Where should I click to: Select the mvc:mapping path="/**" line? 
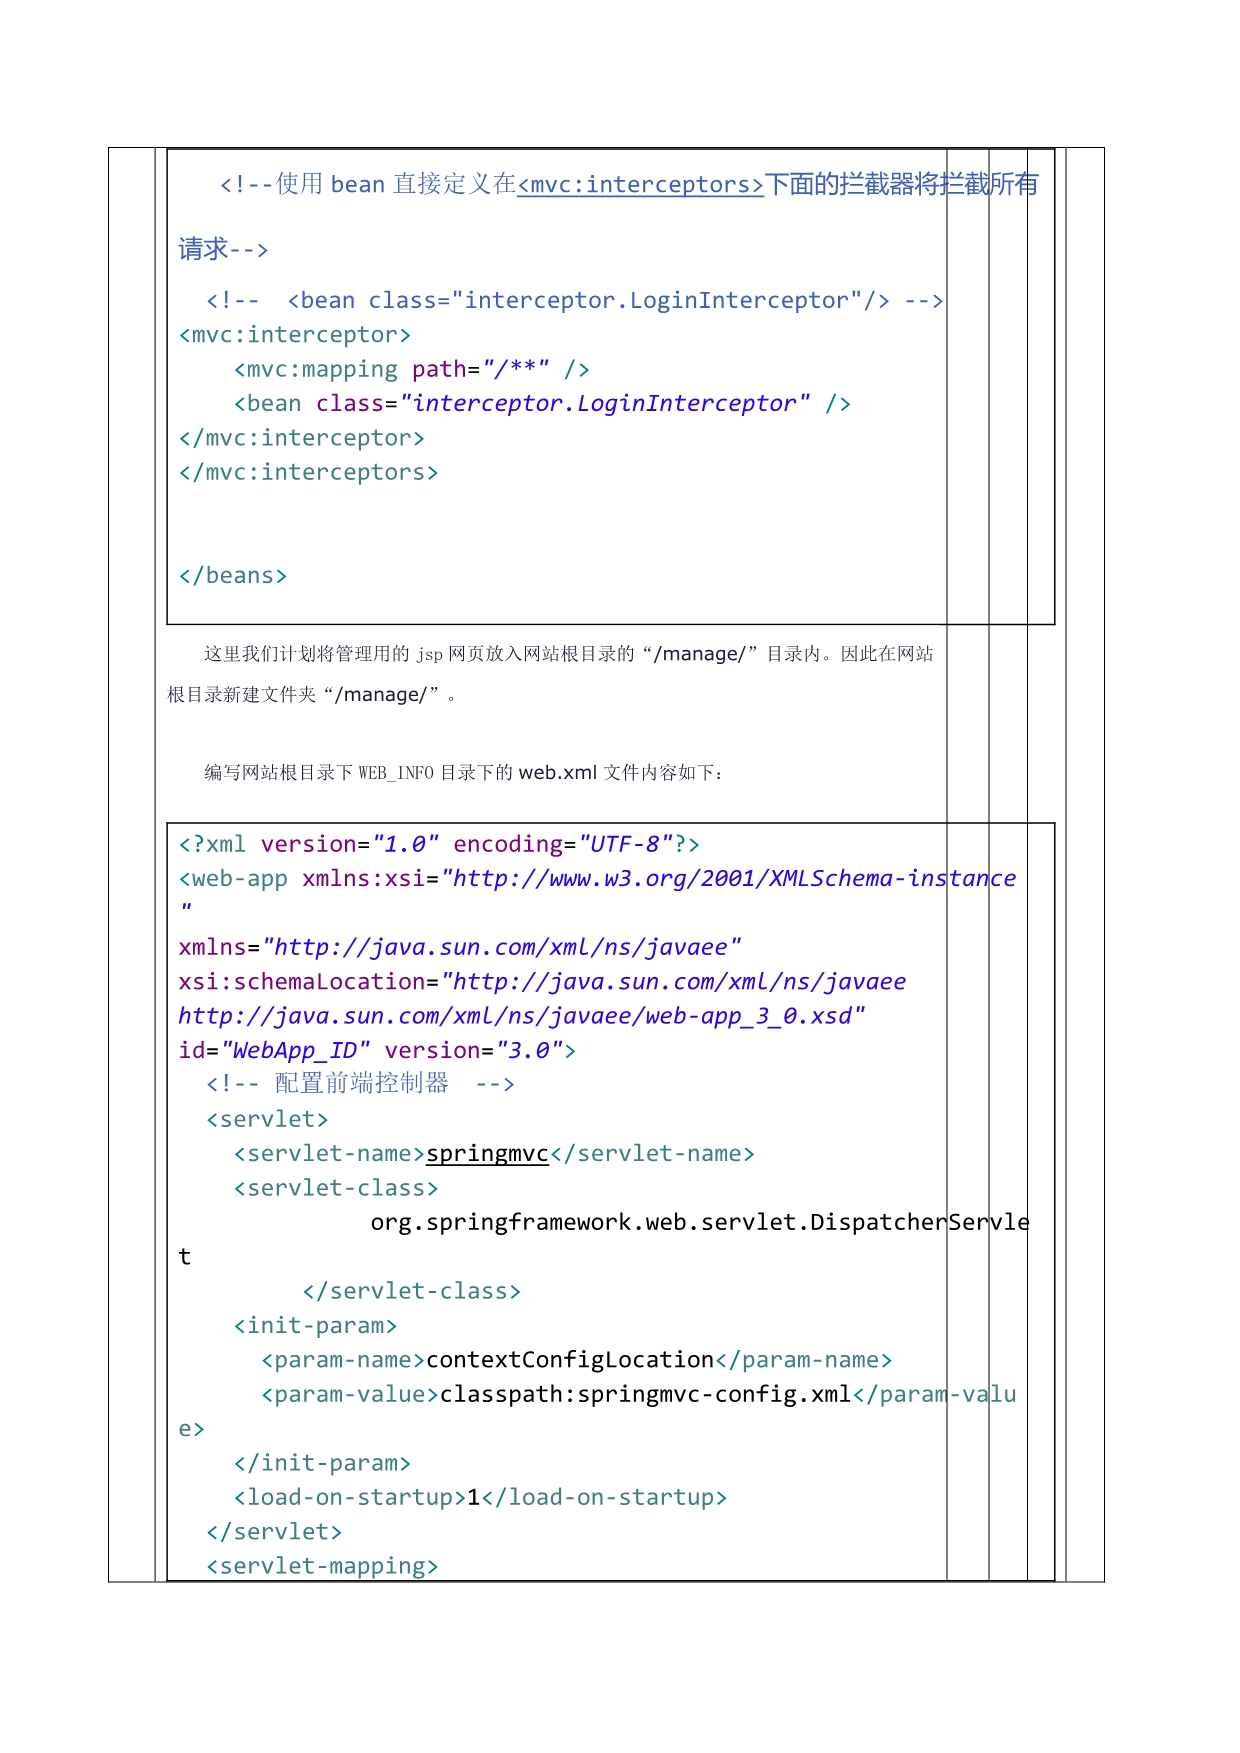coord(411,370)
